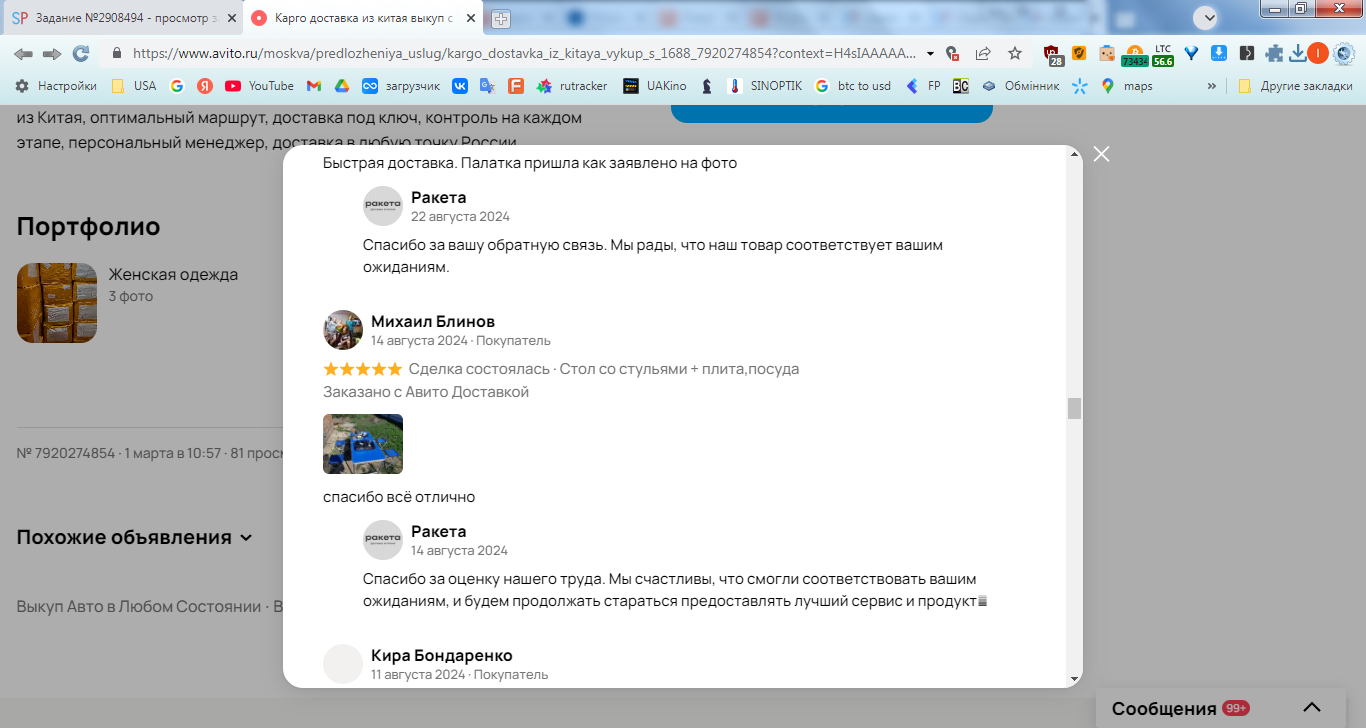Screen dimensions: 1366x728
Task: Expand the Похожие объявления section
Action: coord(134,537)
